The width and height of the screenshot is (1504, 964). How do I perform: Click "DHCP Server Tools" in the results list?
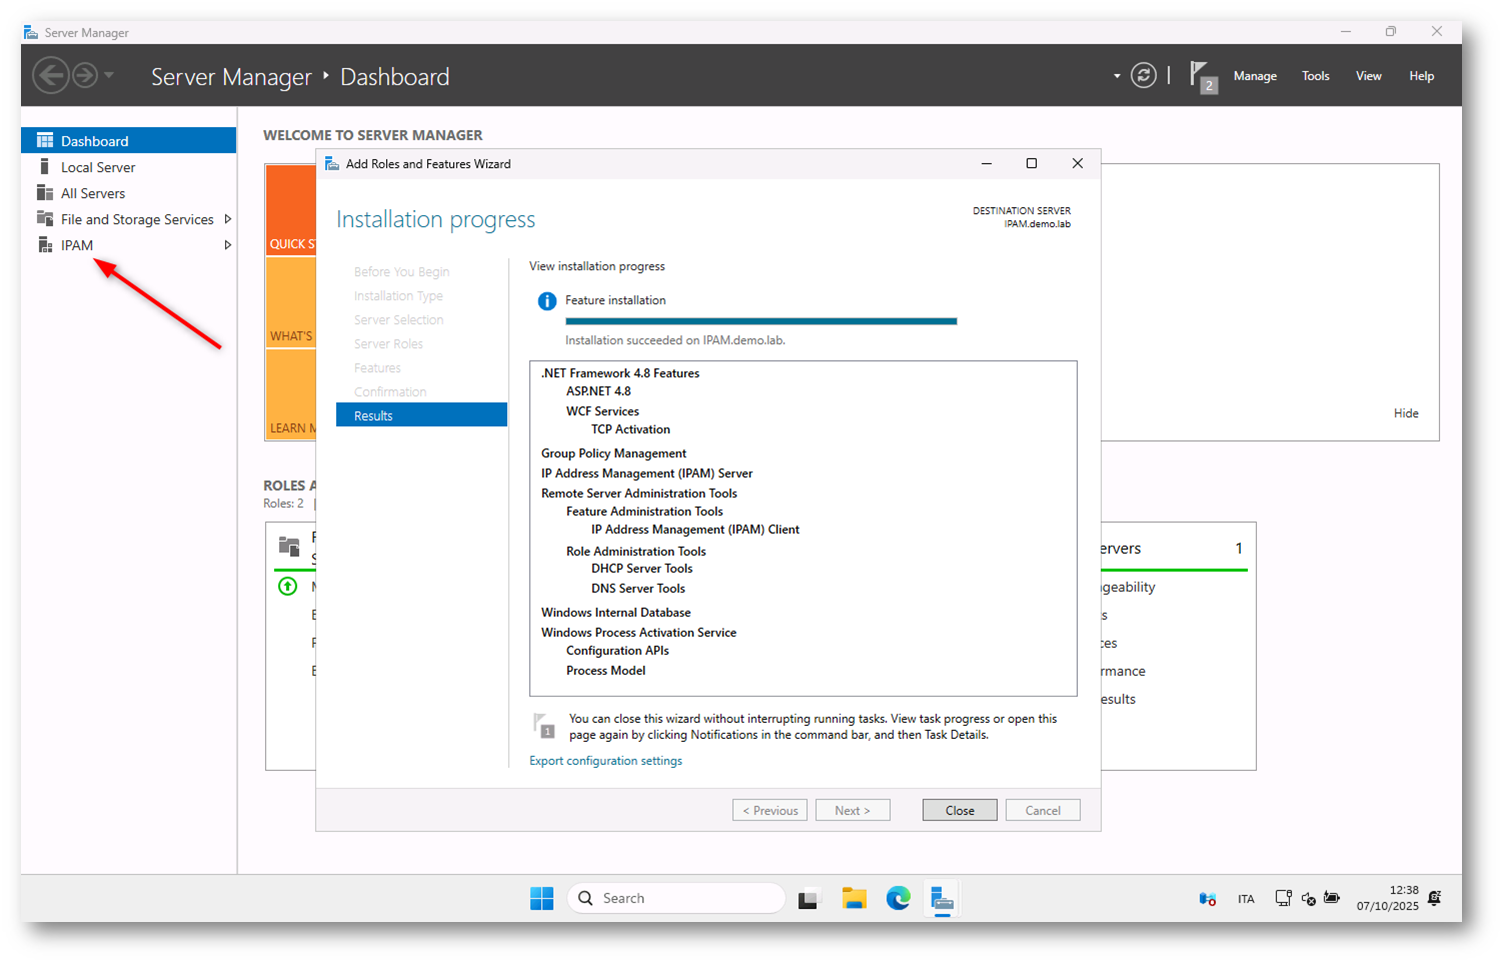(642, 568)
